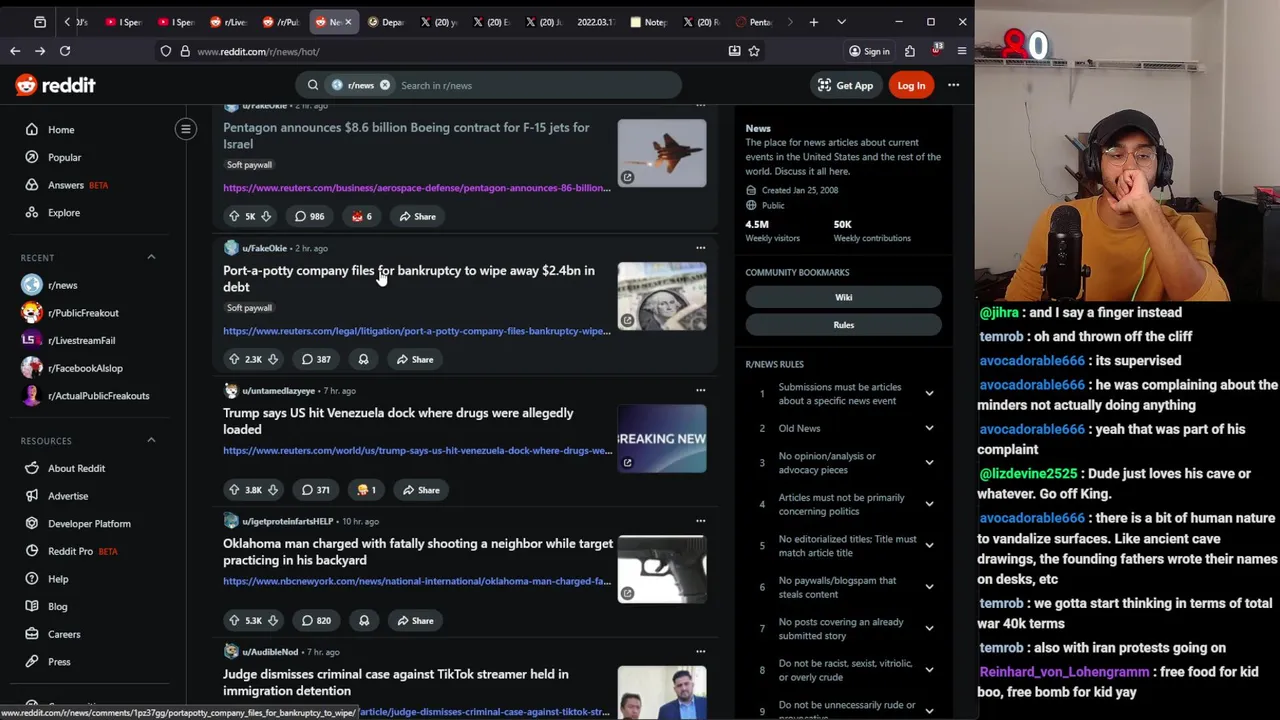This screenshot has width=1280, height=720.
Task: Upvote the Trump Venezuela dock post
Action: point(234,490)
